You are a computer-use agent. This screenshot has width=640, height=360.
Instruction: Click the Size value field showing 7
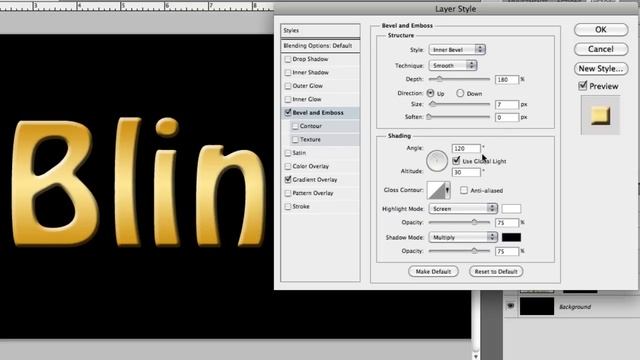(x=507, y=105)
